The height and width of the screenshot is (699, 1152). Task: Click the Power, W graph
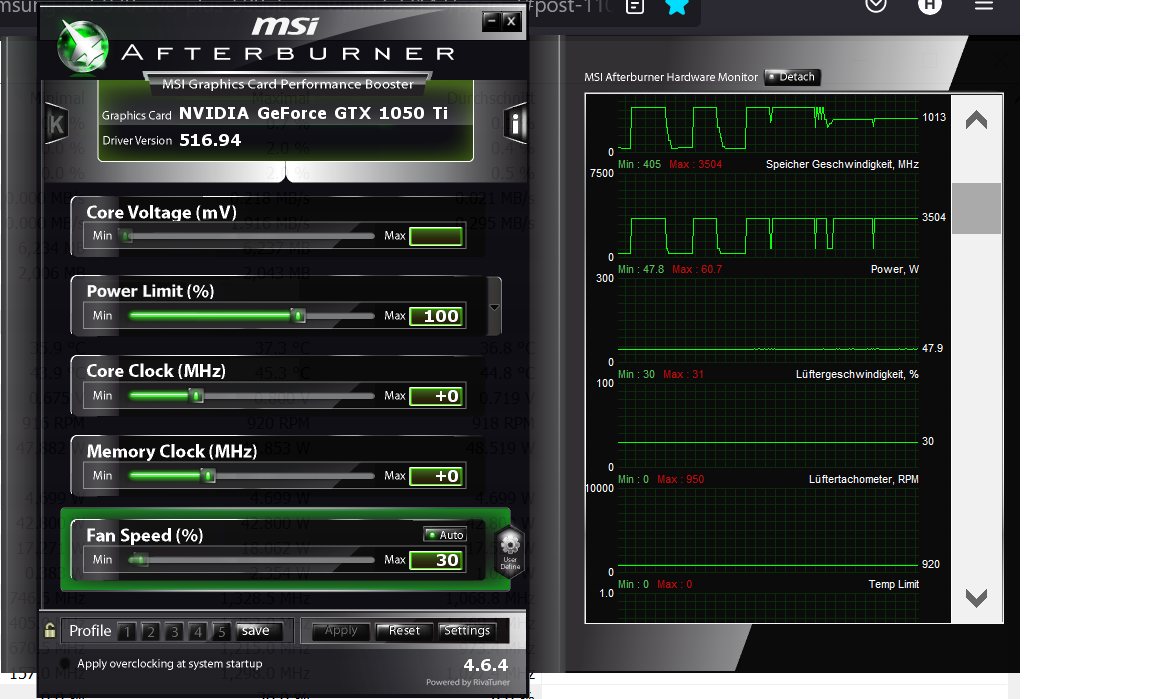[768, 320]
